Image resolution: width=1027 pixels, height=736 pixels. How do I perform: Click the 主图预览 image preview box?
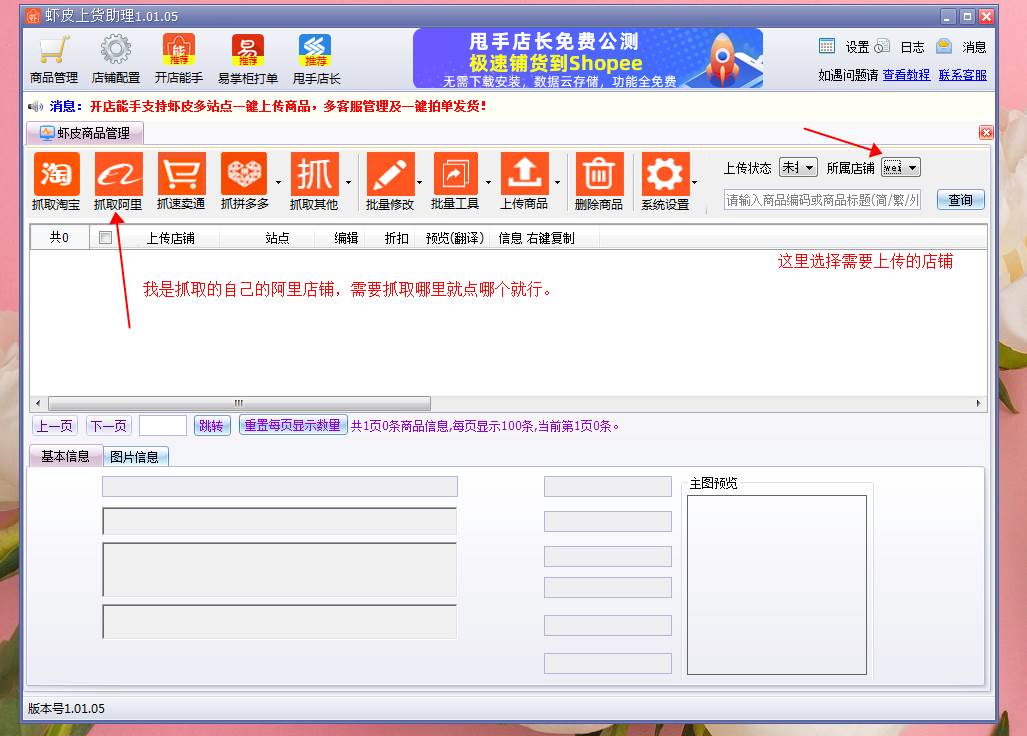pos(777,585)
